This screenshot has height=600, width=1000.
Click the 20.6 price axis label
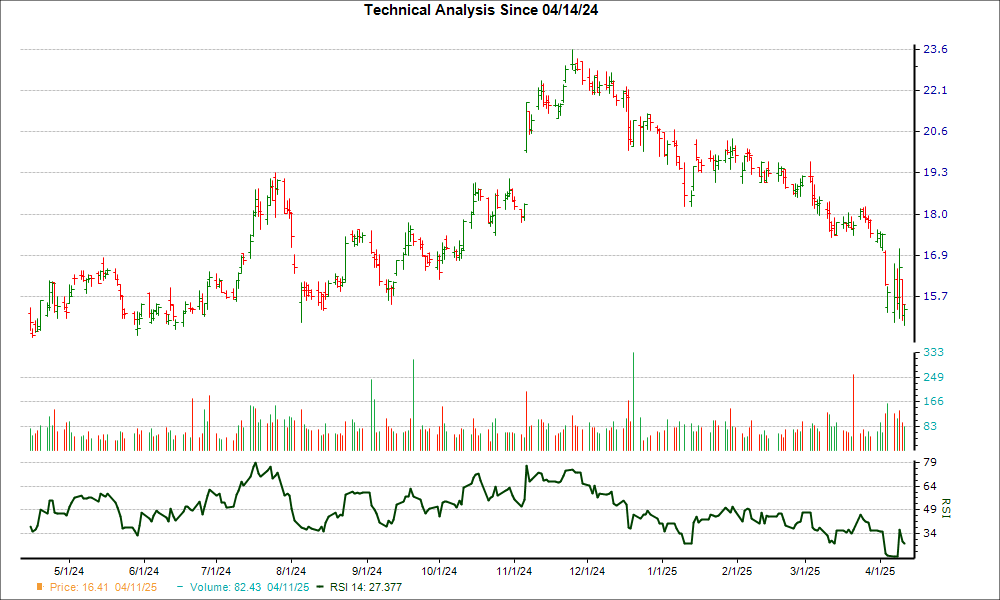pos(933,132)
